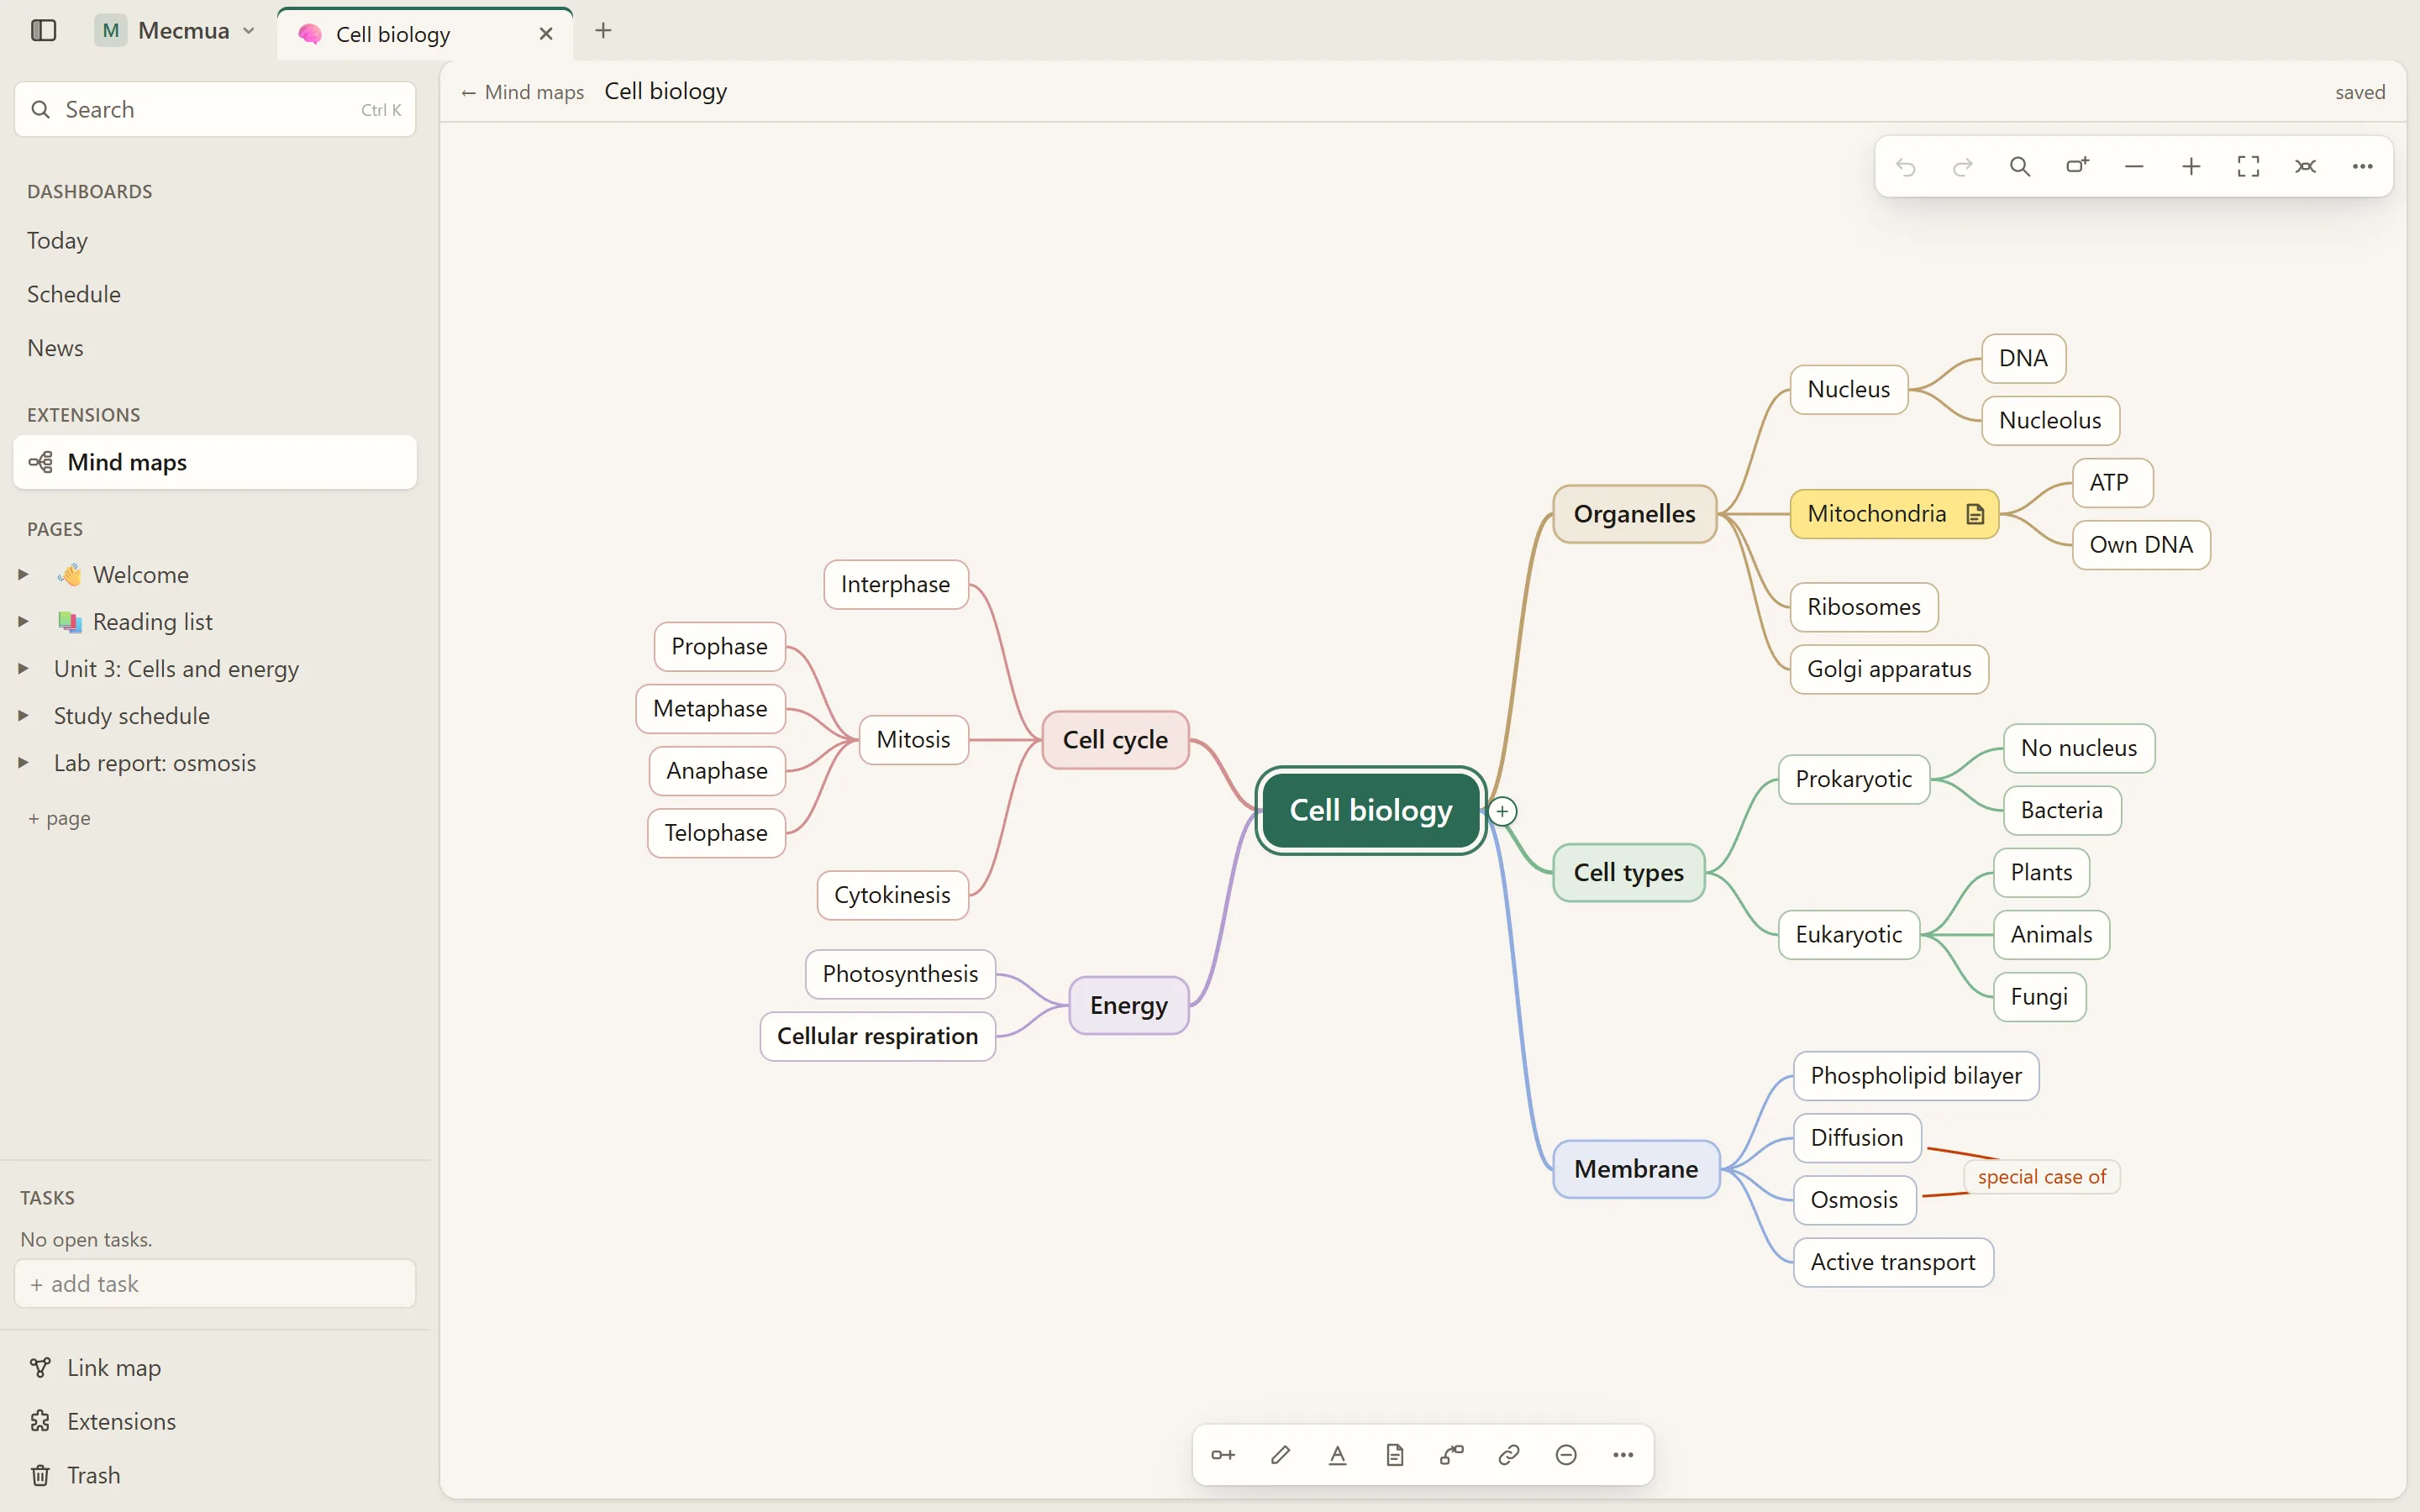This screenshot has height=1512, width=2420.
Task: Open the text style A icon
Action: pos(1337,1455)
